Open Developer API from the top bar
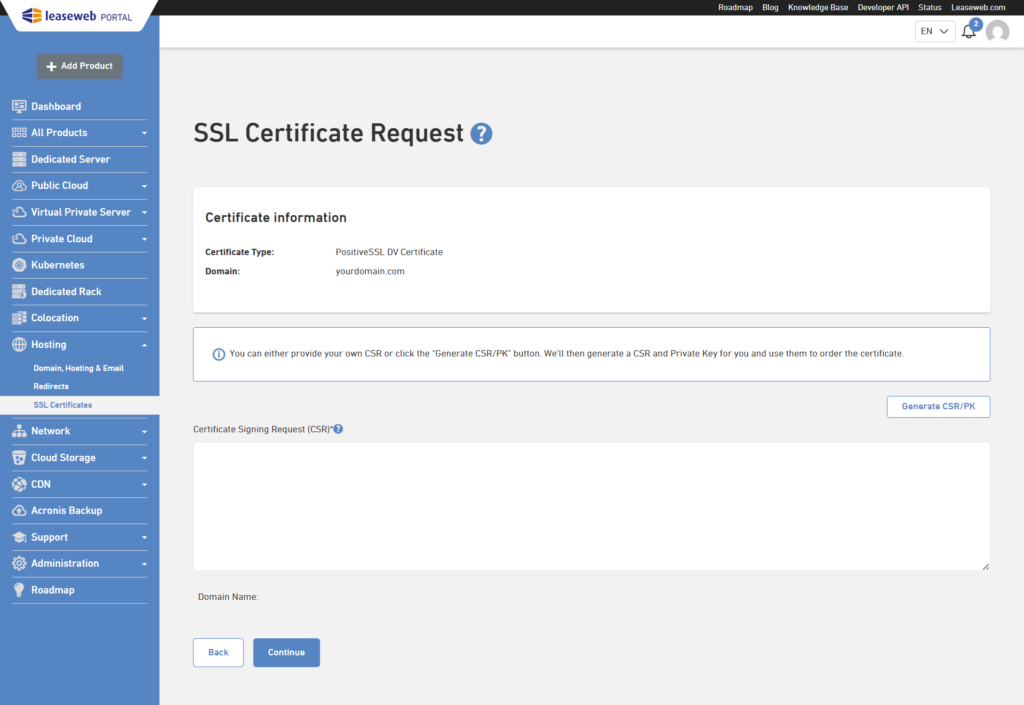Image resolution: width=1024 pixels, height=705 pixels. (883, 7)
